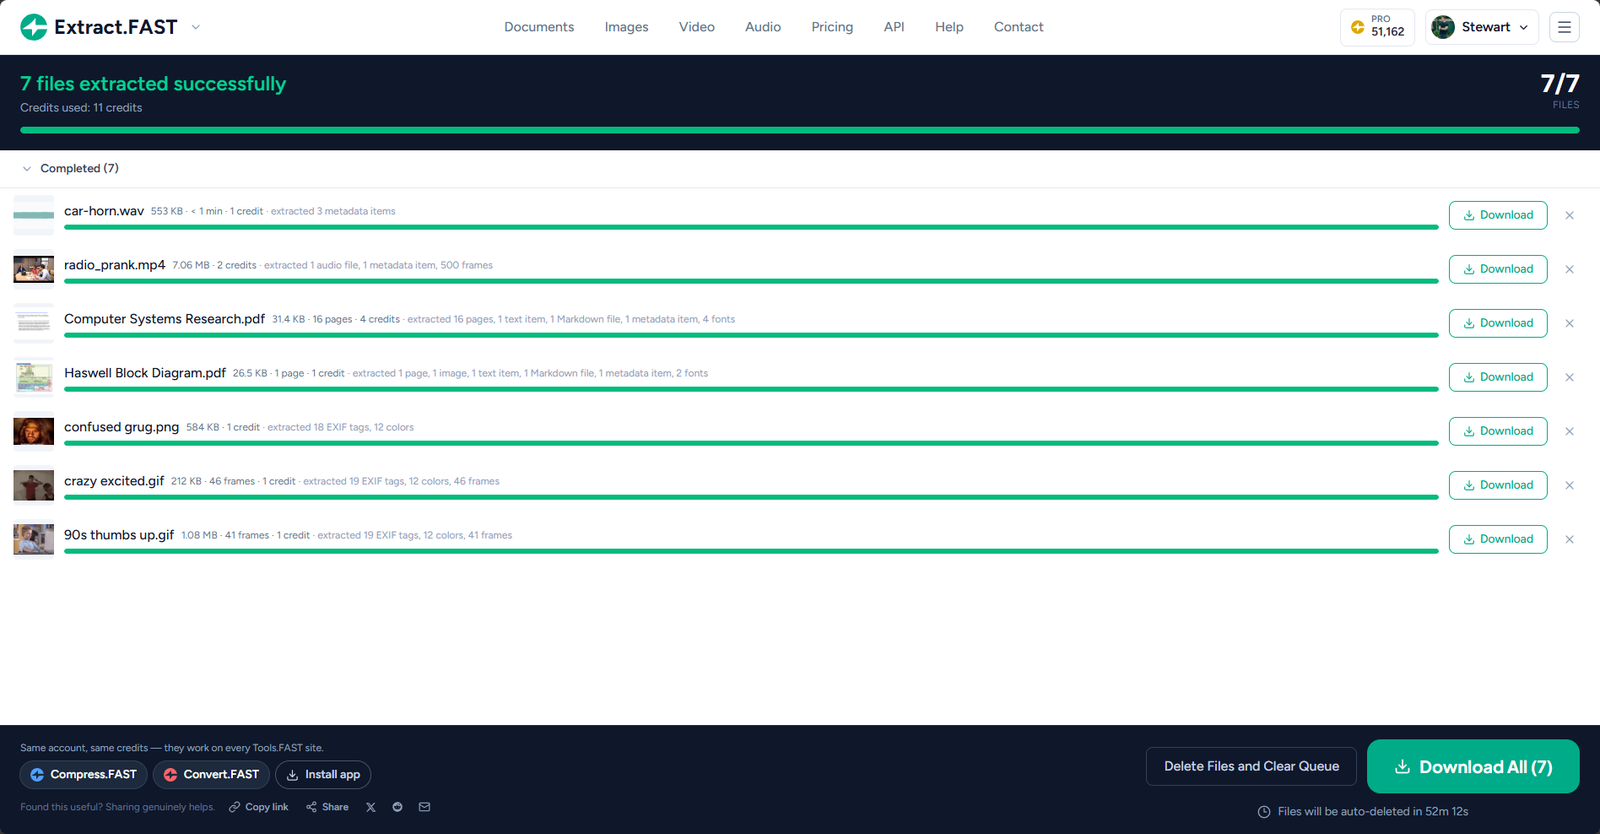This screenshot has height=834, width=1600.
Task: Click the crazy excited.gif file name
Action: pos(114,481)
